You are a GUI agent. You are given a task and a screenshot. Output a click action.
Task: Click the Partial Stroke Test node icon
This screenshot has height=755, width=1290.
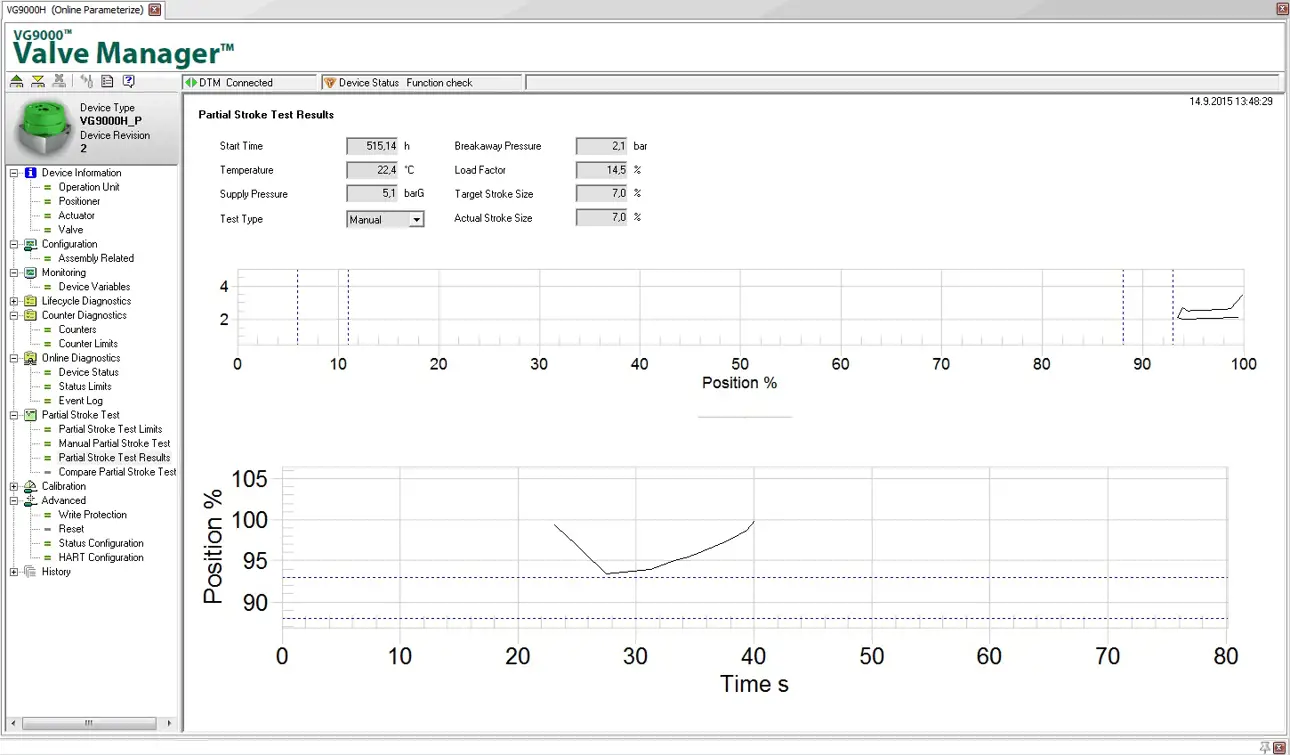31,415
